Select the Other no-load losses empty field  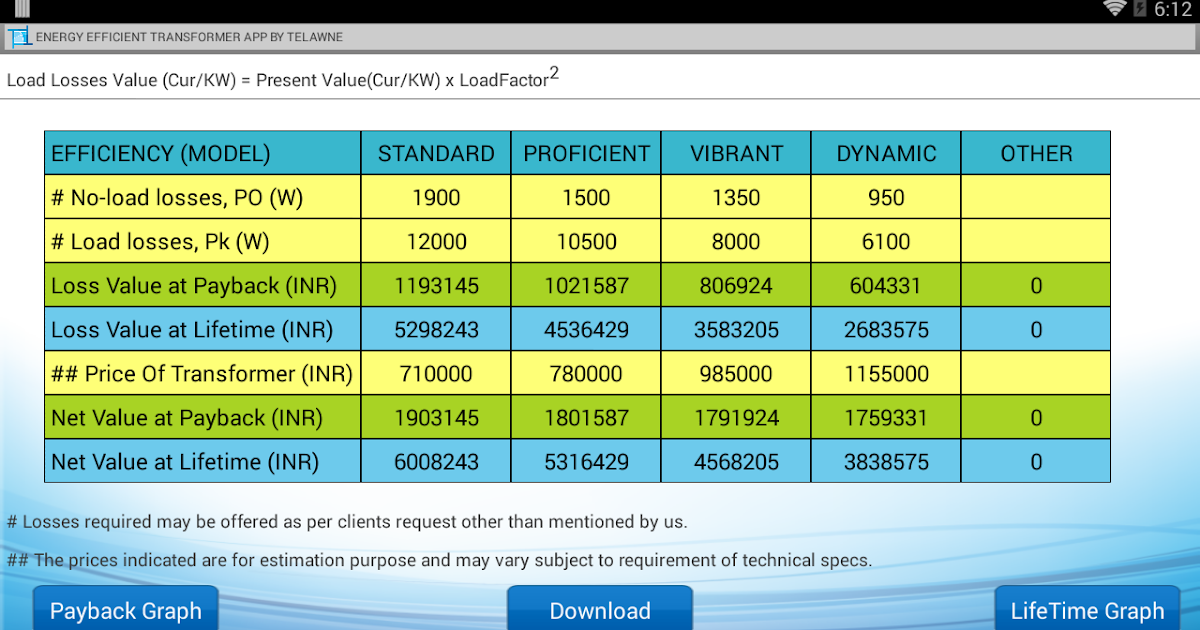[x=1036, y=198]
